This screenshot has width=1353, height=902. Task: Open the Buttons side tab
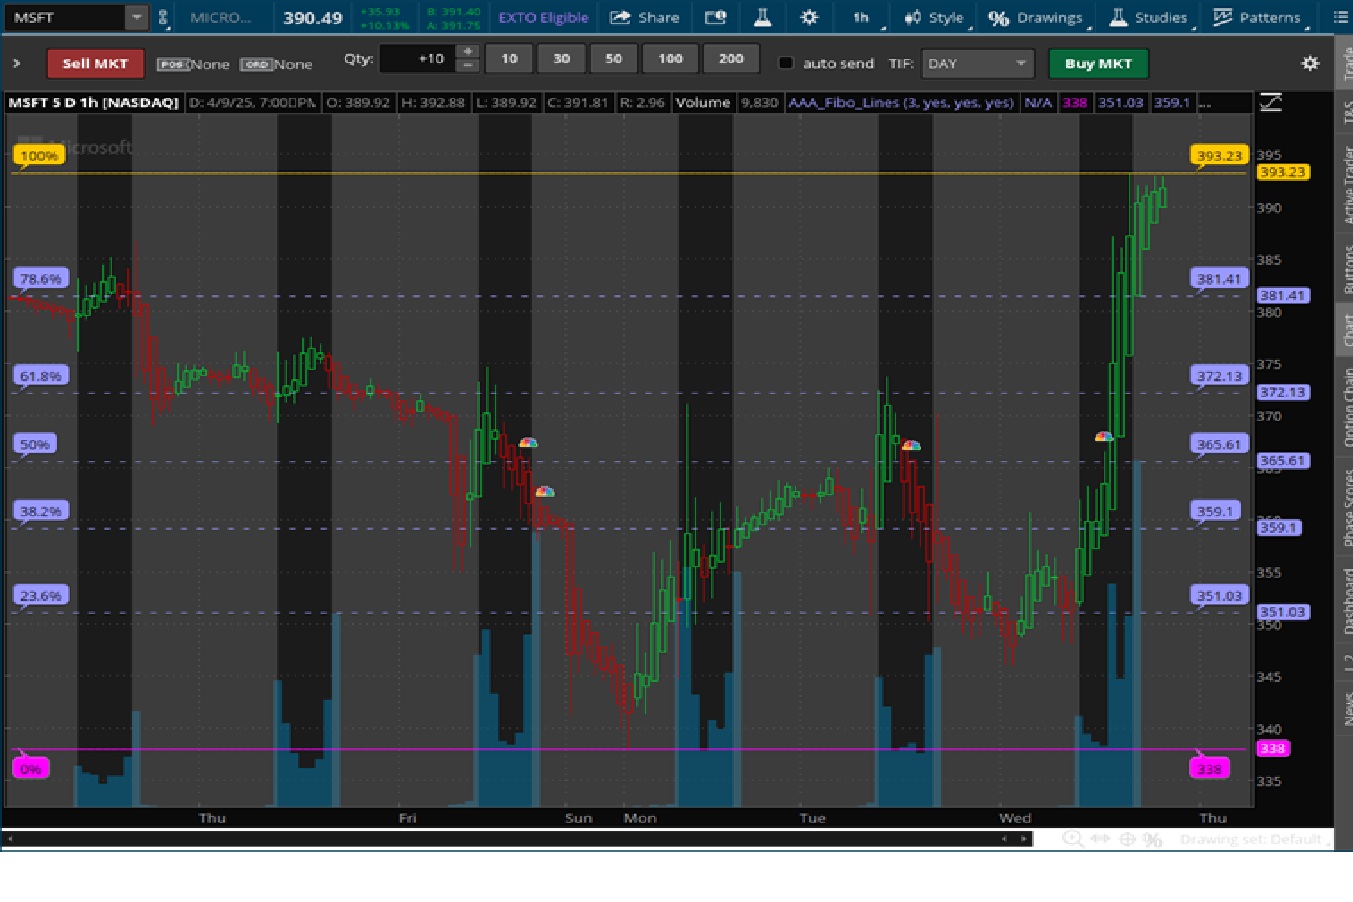[1345, 267]
